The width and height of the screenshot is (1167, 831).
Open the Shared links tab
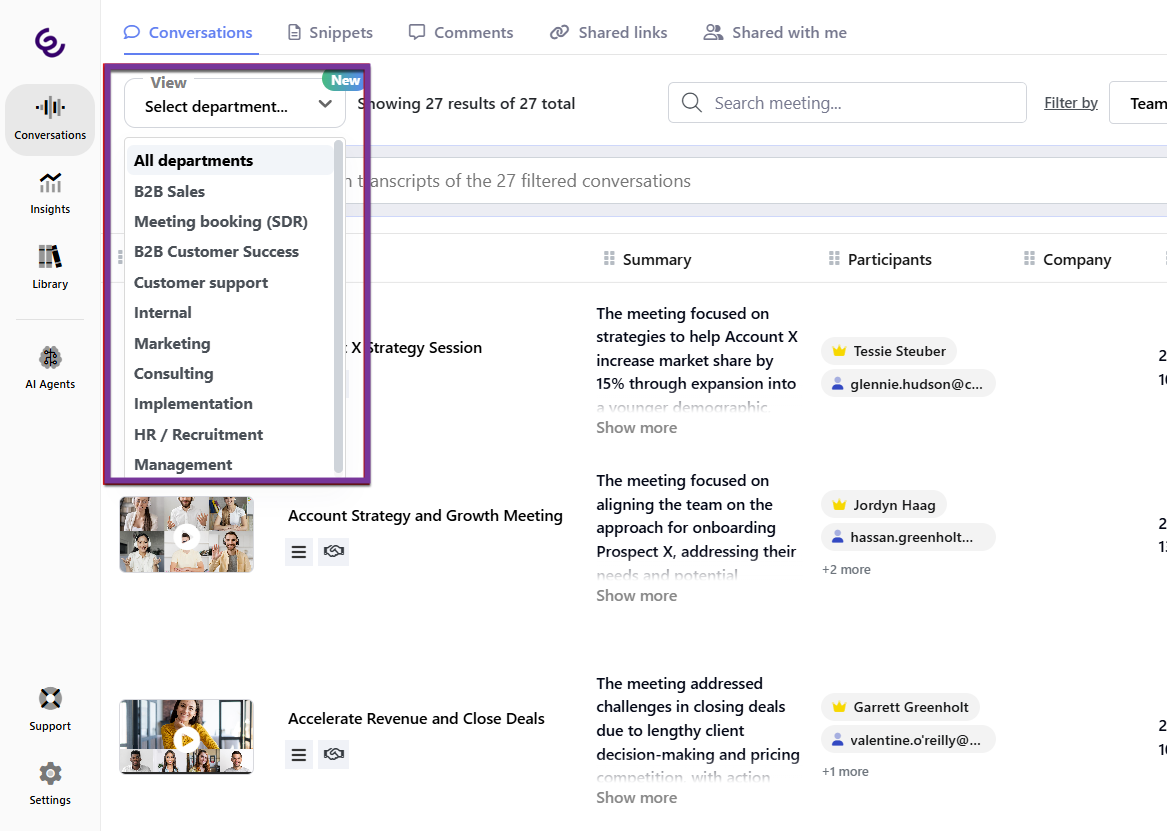click(x=608, y=33)
